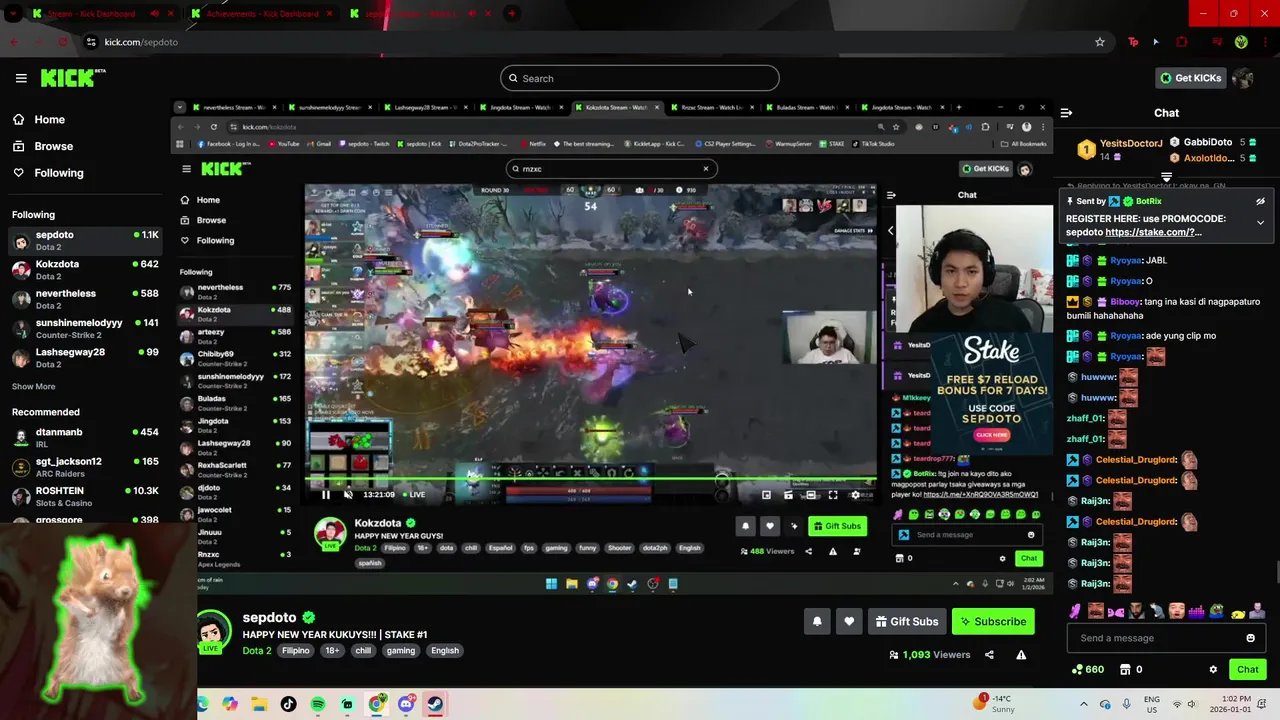Open the user profile avatar menu
The height and width of the screenshot is (720, 1280).
pos(1243,78)
